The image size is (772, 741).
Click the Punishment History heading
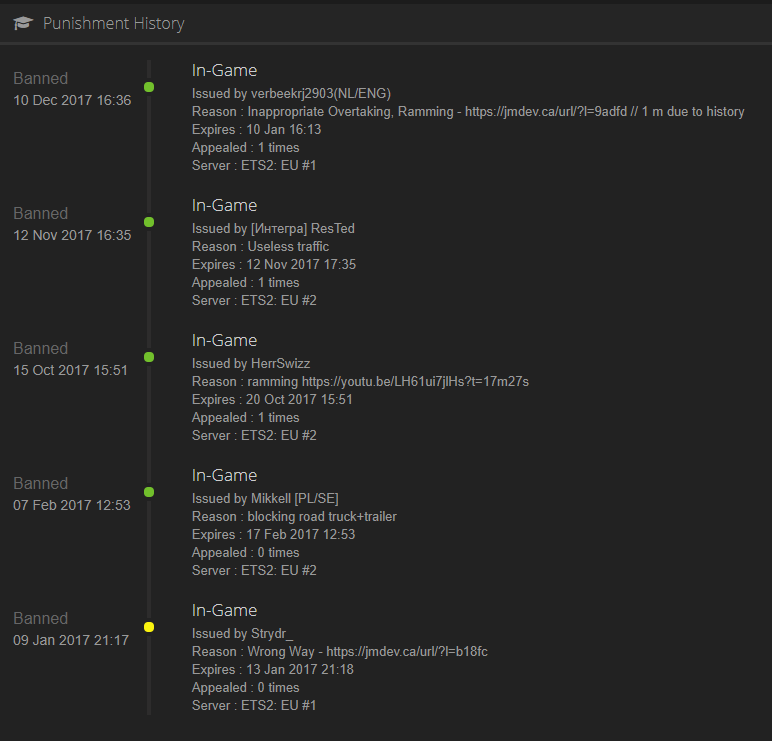[x=114, y=23]
